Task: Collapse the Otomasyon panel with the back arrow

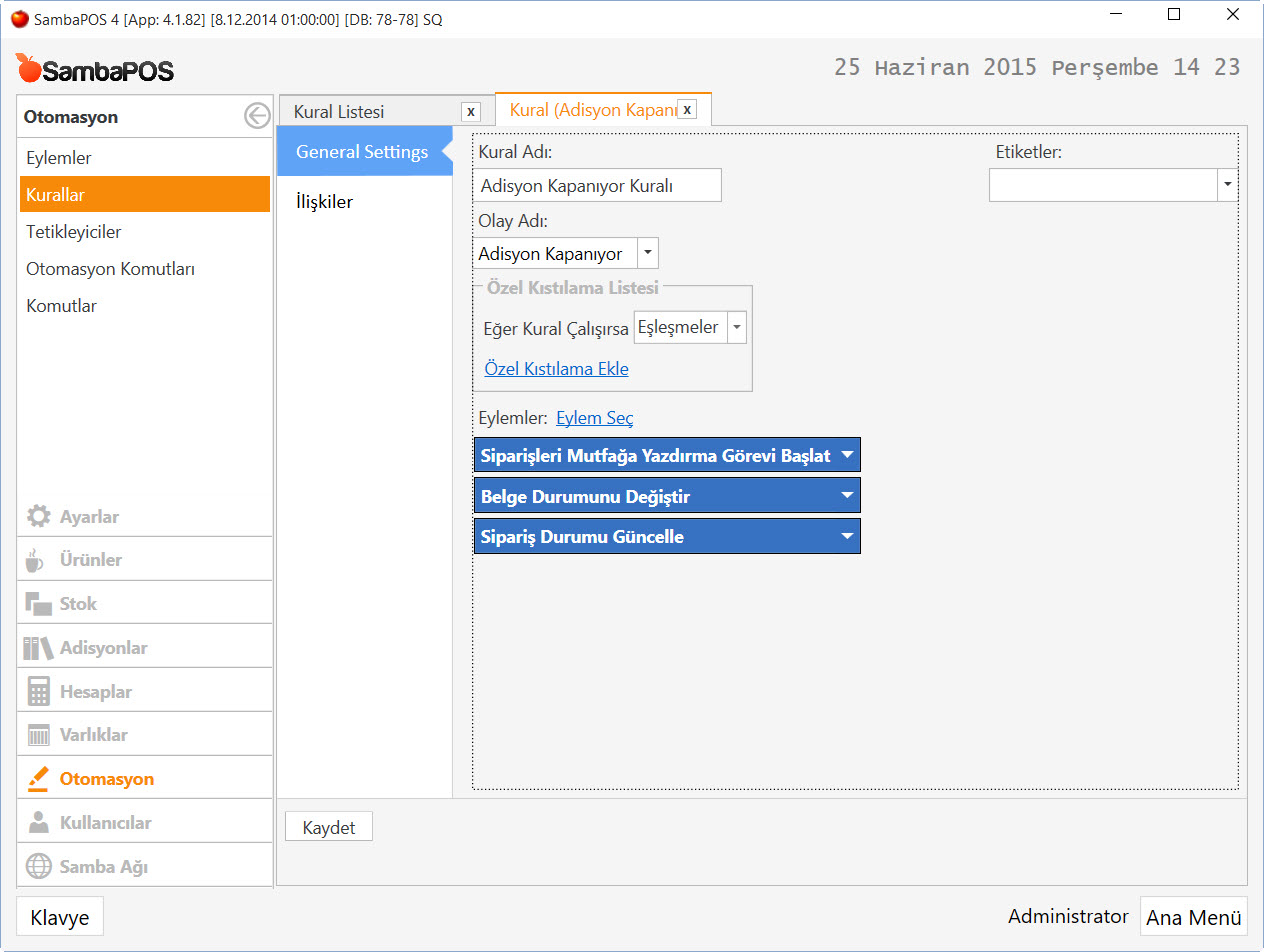Action: [257, 117]
